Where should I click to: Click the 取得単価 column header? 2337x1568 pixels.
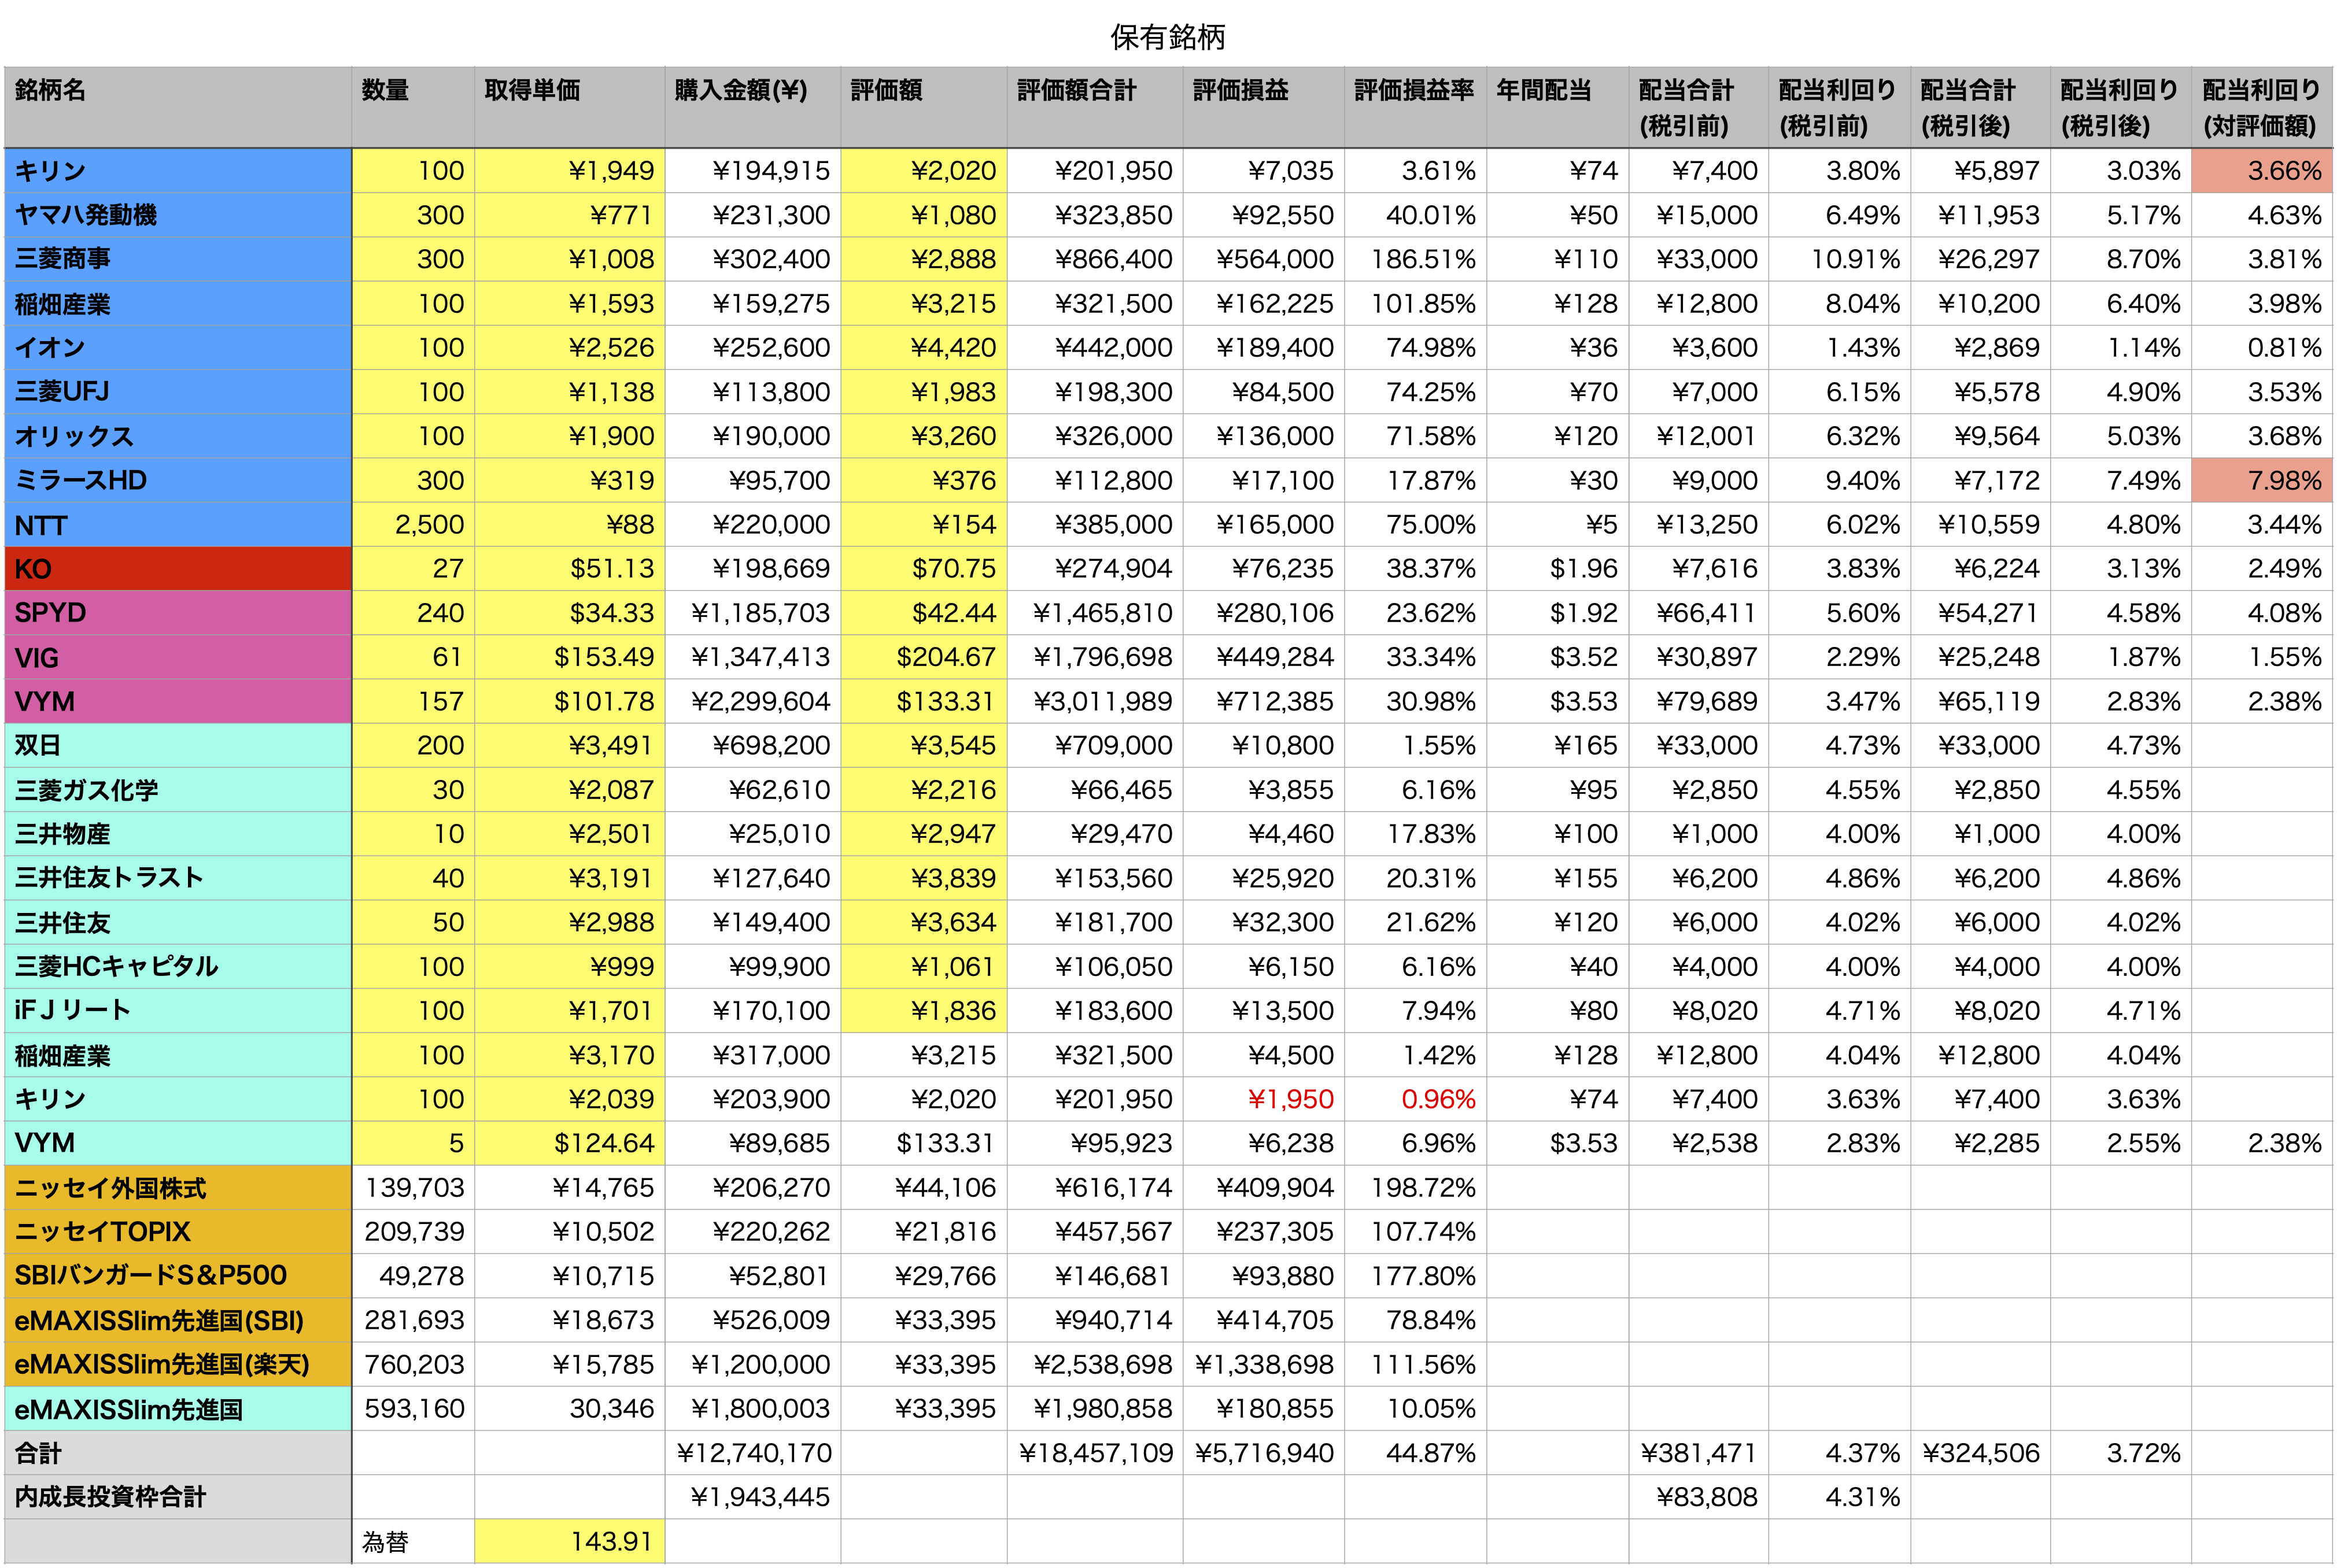[x=569, y=108]
